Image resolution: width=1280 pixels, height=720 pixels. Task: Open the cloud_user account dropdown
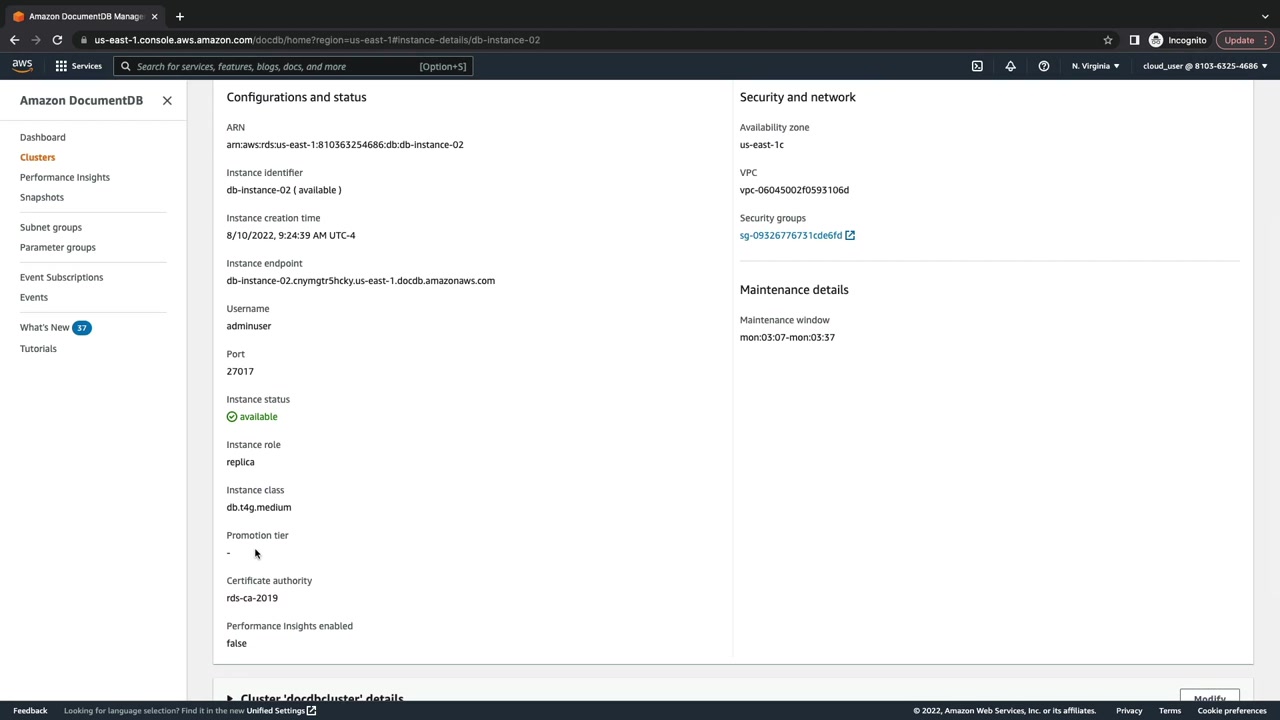click(x=1205, y=66)
